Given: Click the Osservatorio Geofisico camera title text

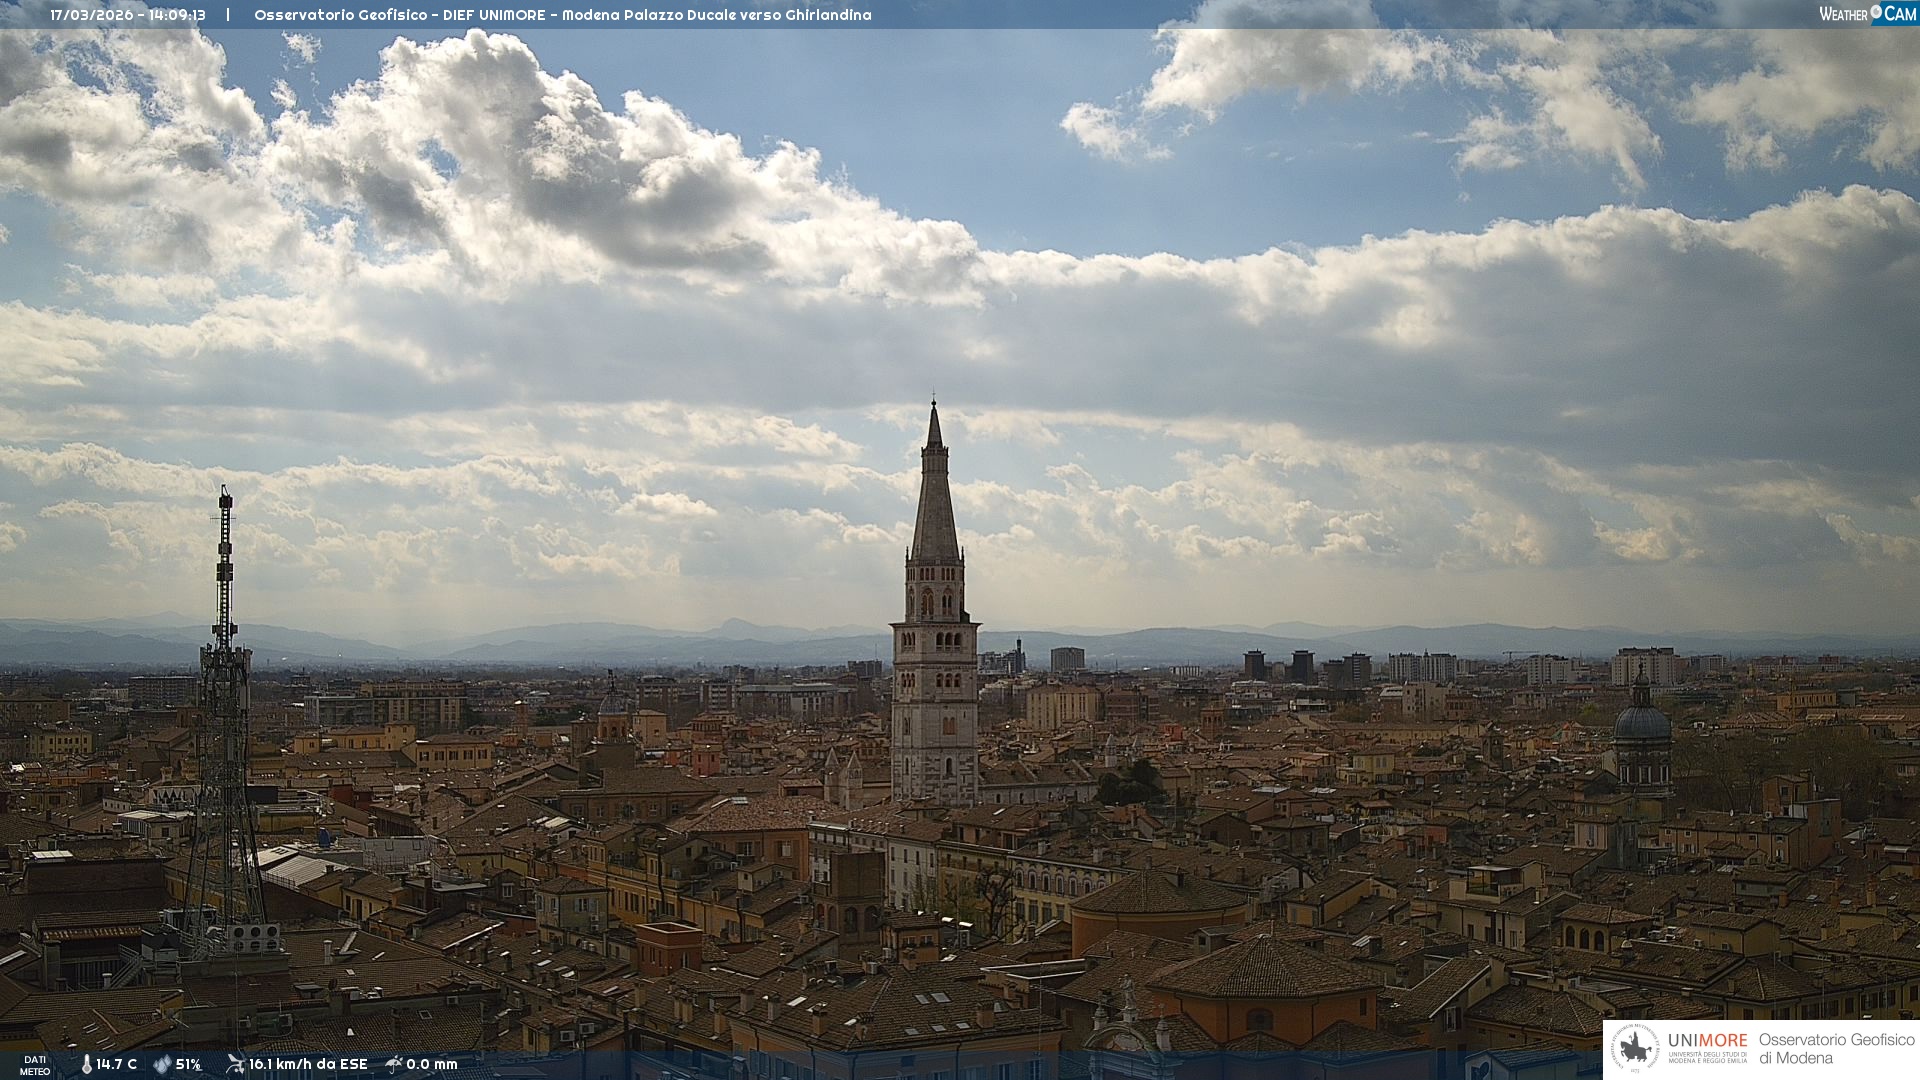Looking at the screenshot, I should pos(562,15).
